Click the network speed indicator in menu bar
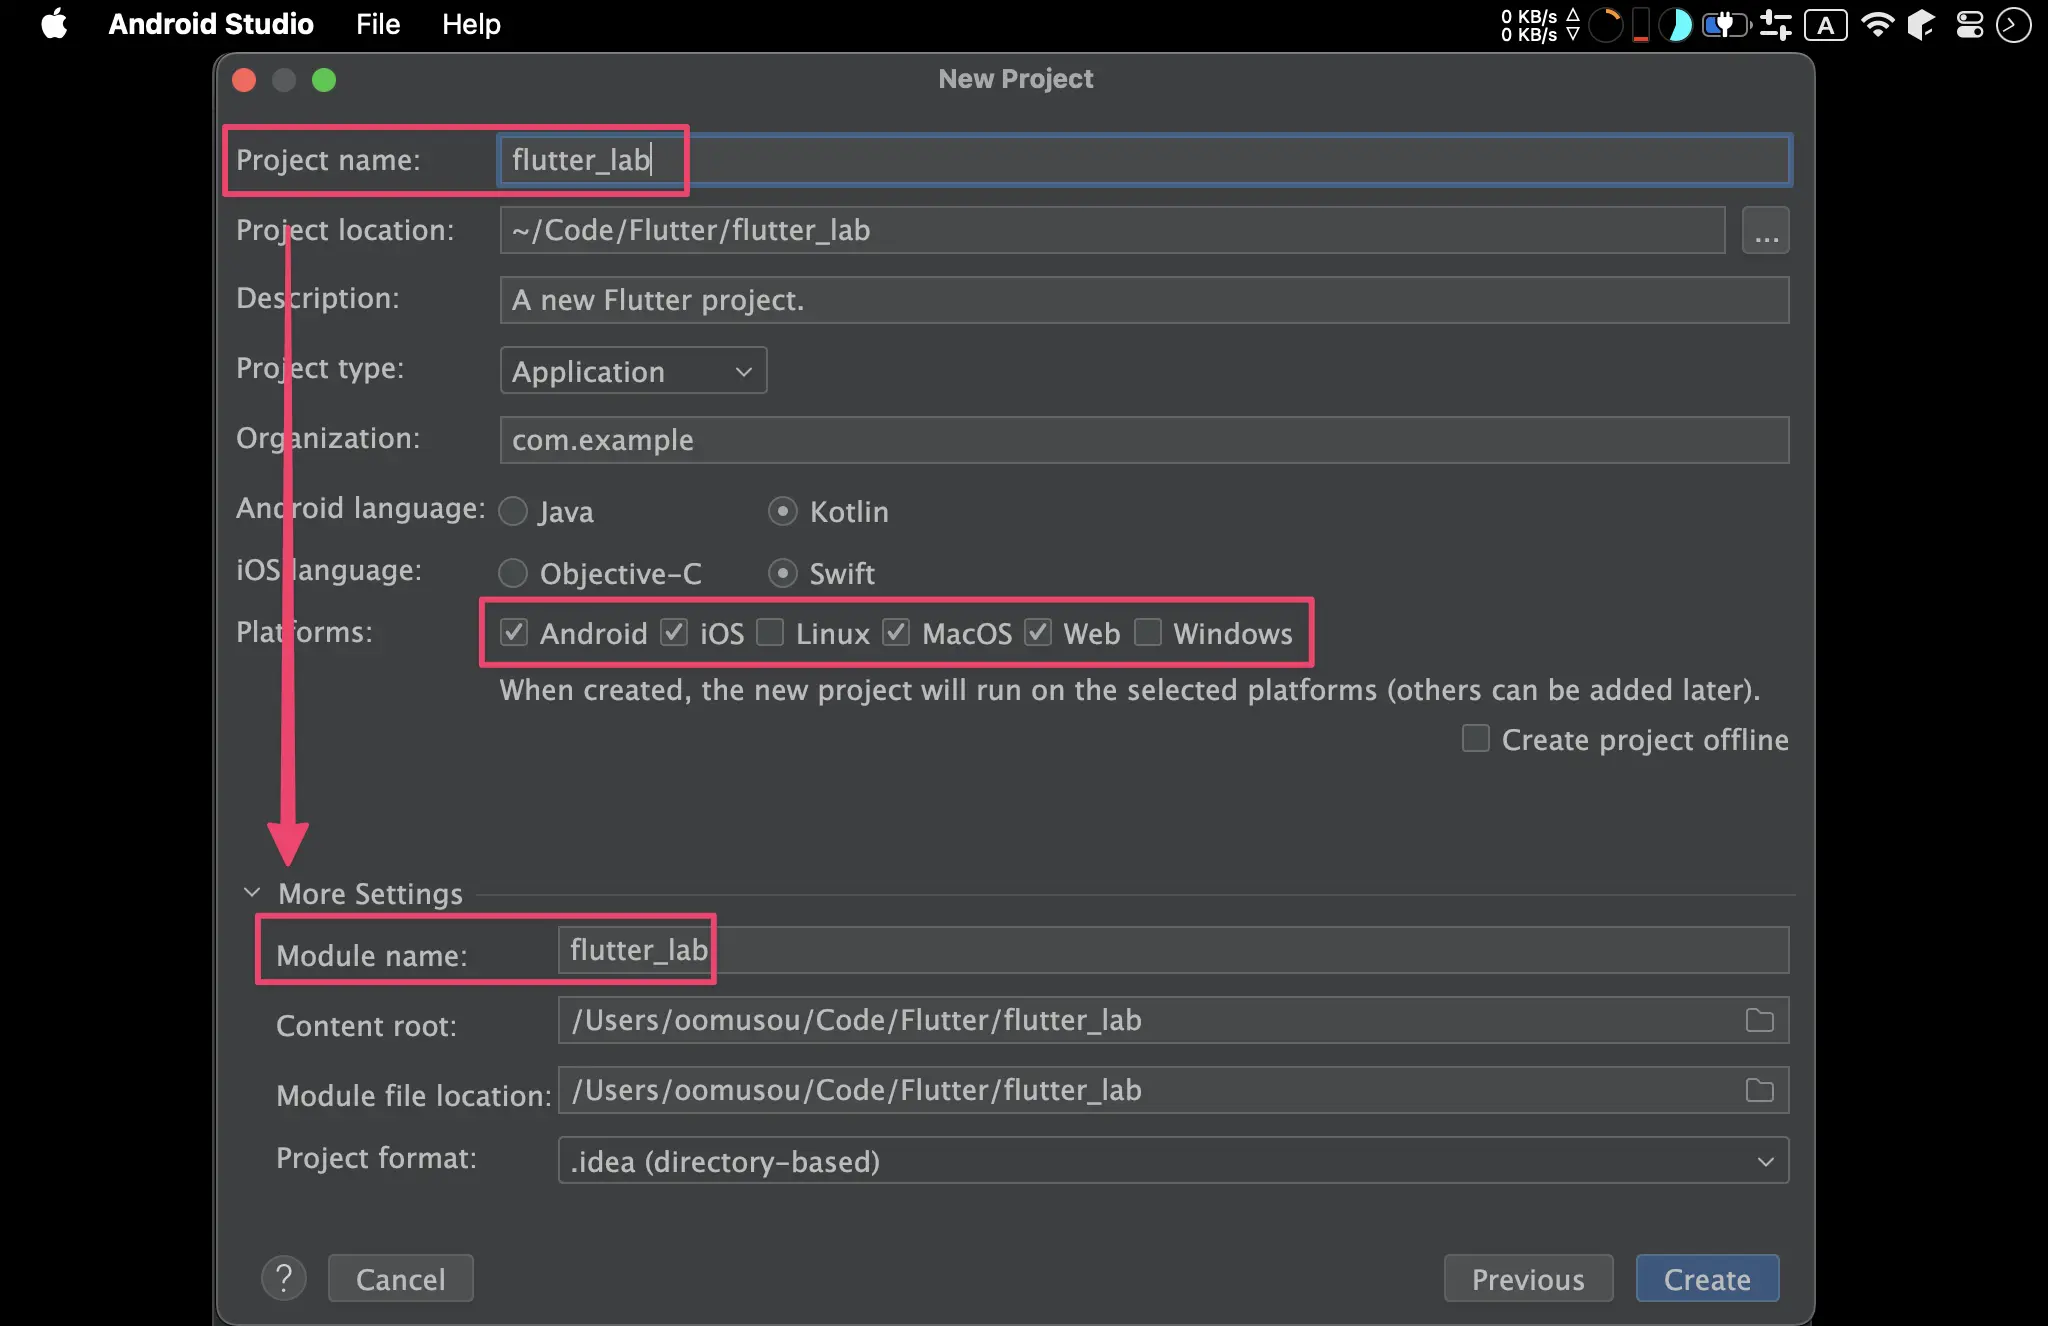Image resolution: width=2048 pixels, height=1326 pixels. [1540, 25]
